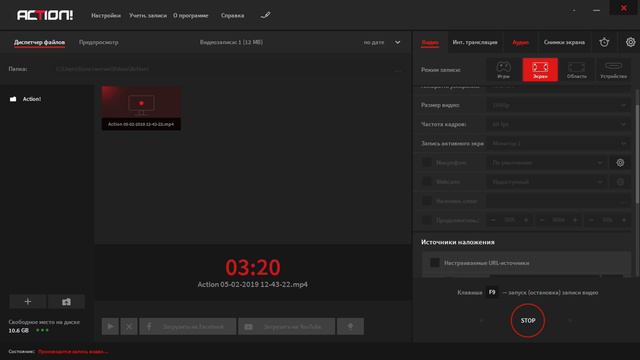Click the ellipsis browse button for folder path
640x360 pixels.
(398, 69)
